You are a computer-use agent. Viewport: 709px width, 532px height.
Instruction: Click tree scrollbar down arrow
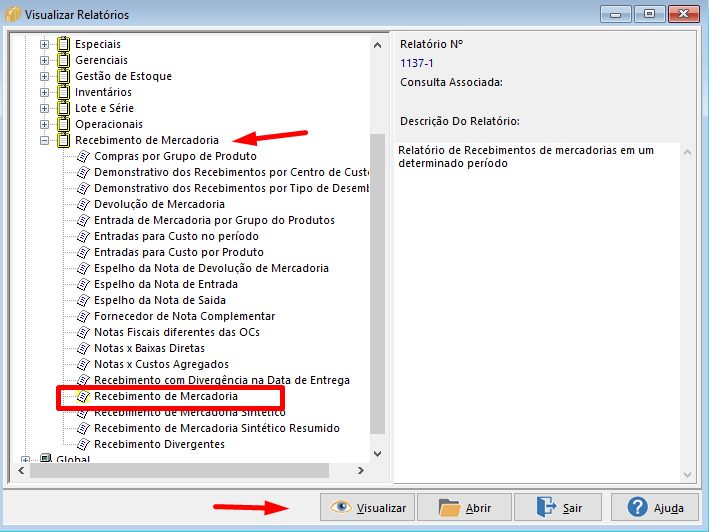click(x=378, y=453)
